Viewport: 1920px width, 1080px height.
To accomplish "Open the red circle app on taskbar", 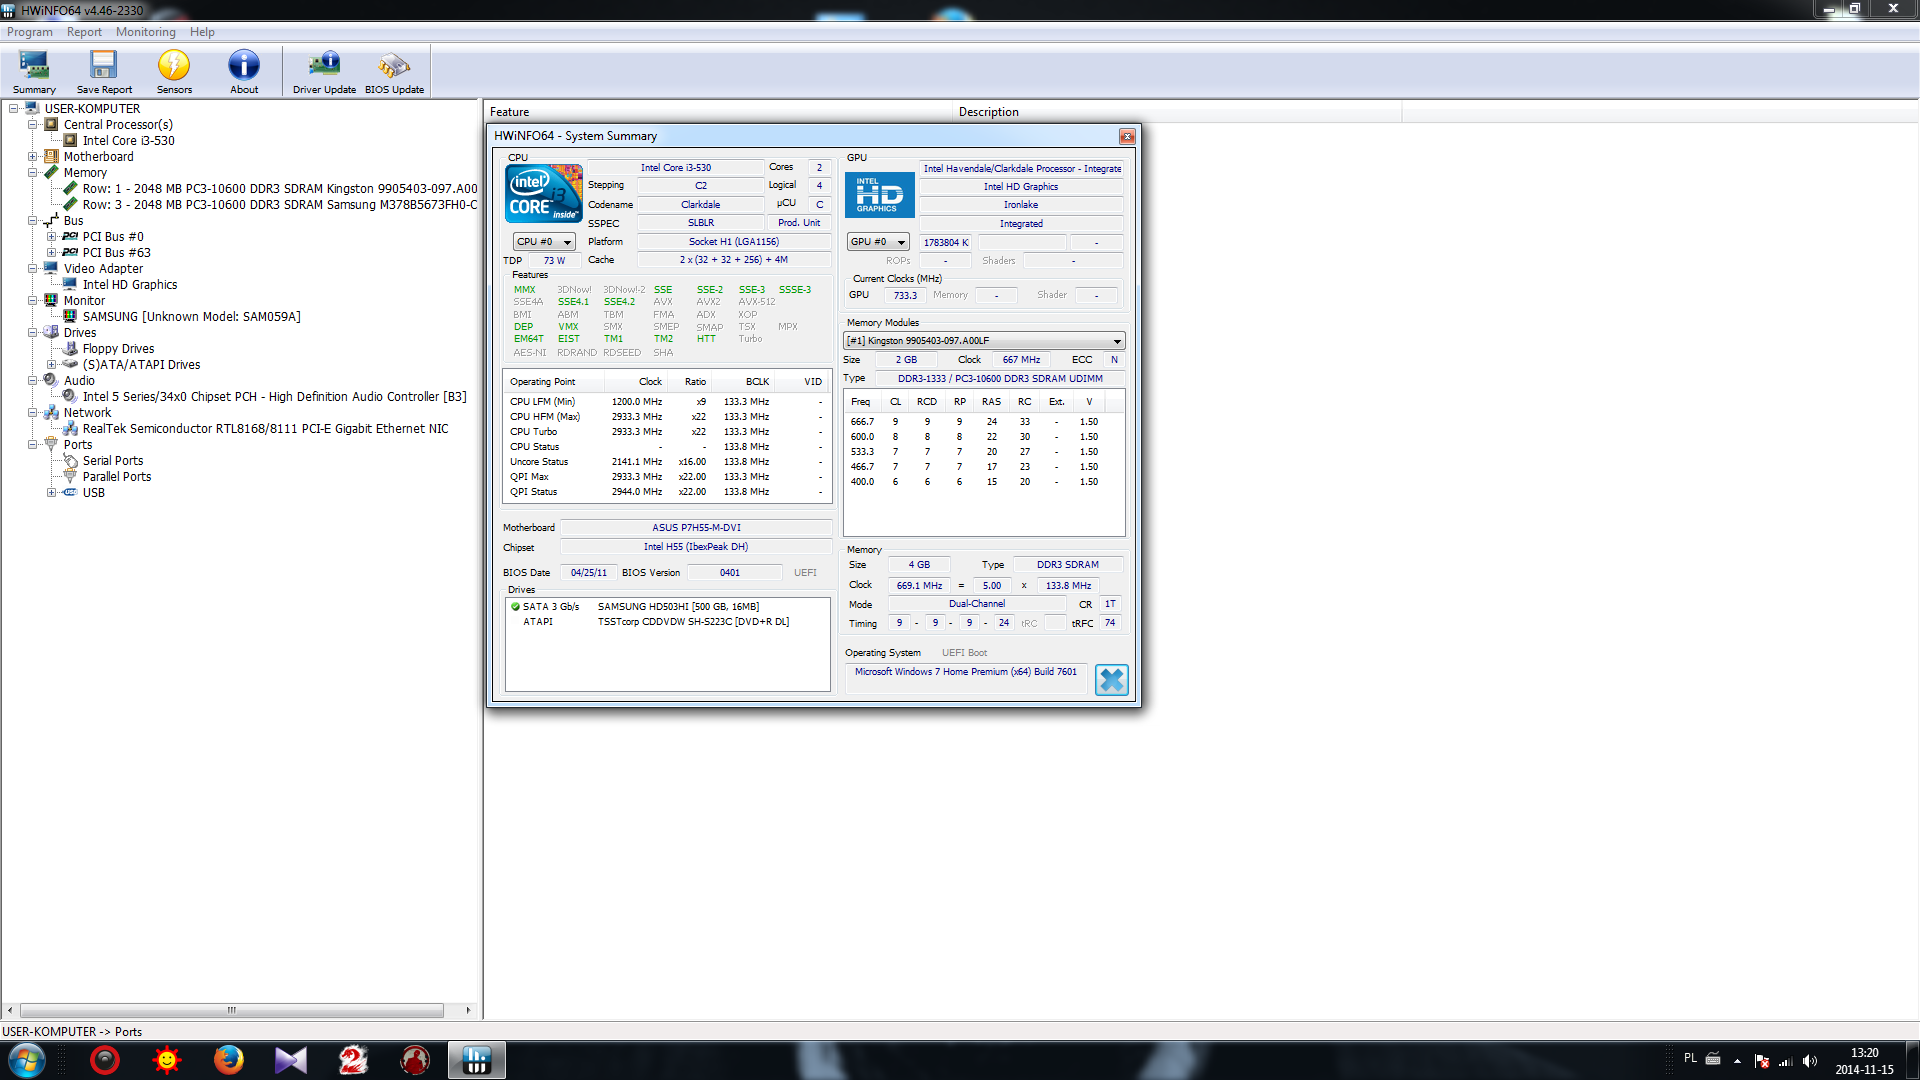I will click(105, 1060).
